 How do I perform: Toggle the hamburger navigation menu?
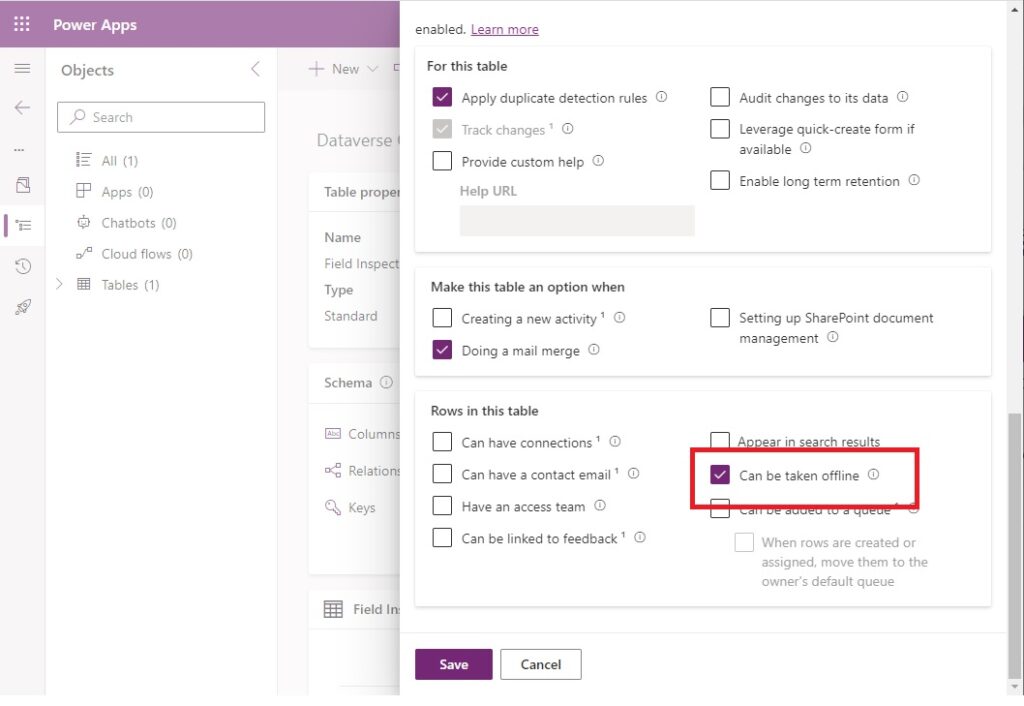point(22,69)
